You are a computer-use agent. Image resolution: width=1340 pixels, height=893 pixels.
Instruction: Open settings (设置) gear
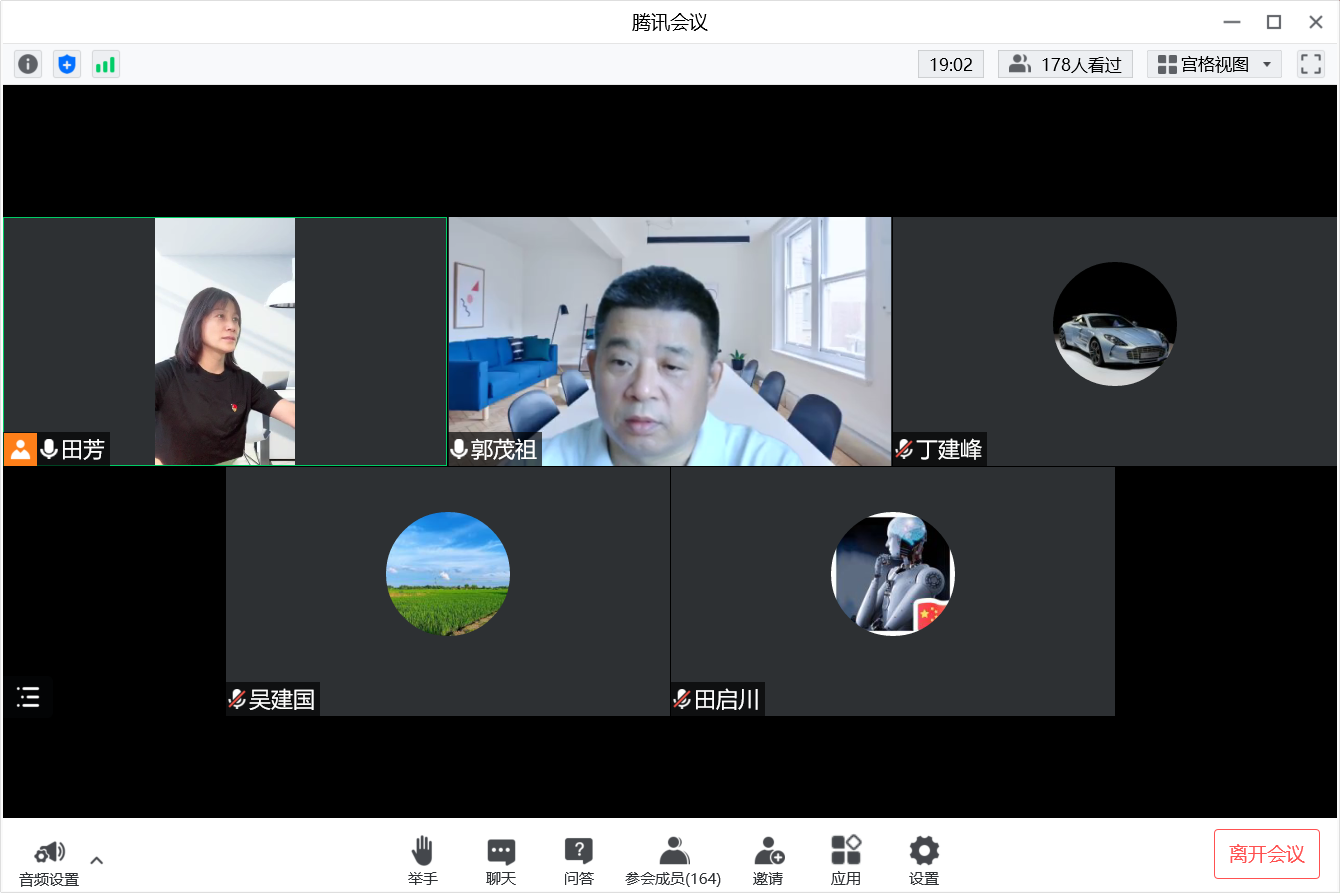click(924, 861)
